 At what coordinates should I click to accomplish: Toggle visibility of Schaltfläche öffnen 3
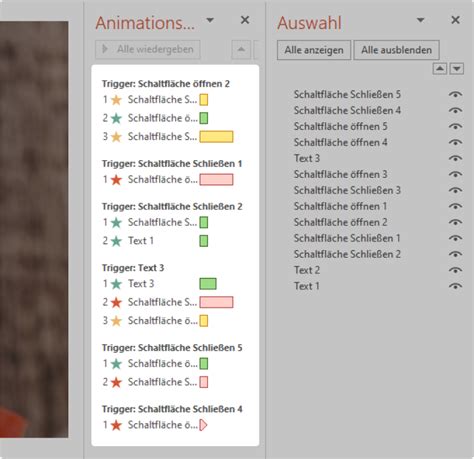pos(455,174)
